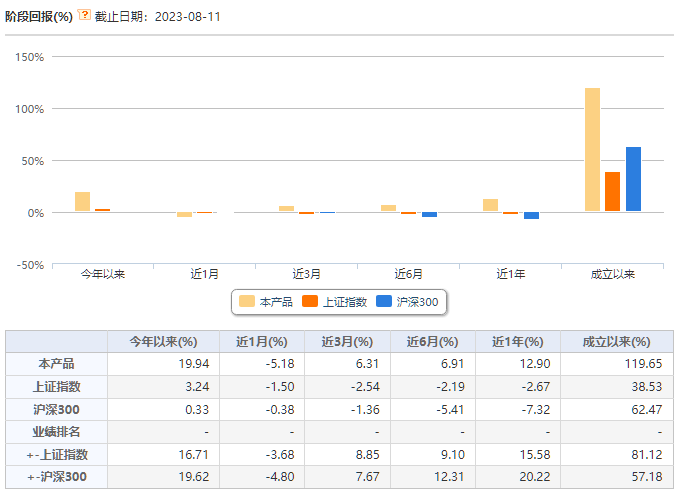
Task: Click the 今年以来(%) column header
Action: (164, 342)
